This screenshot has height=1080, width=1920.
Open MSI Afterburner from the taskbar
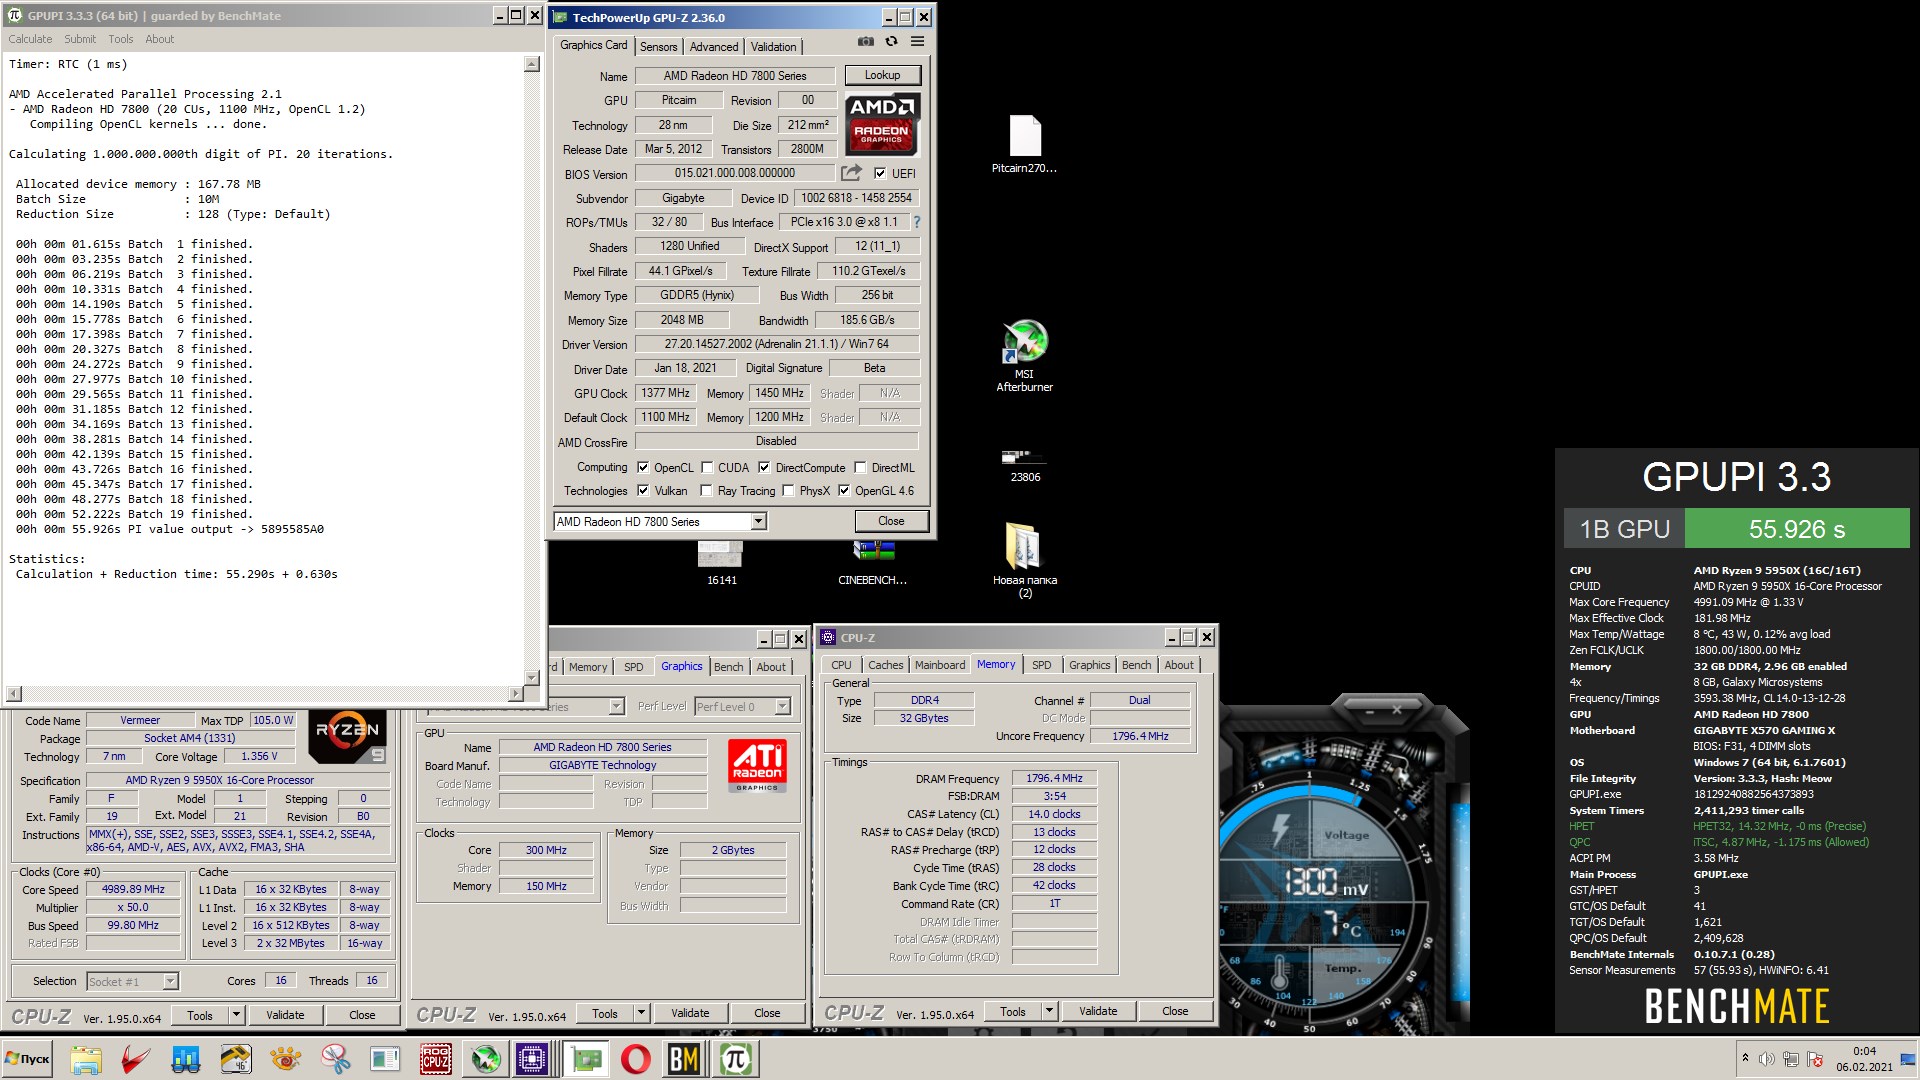(486, 1059)
